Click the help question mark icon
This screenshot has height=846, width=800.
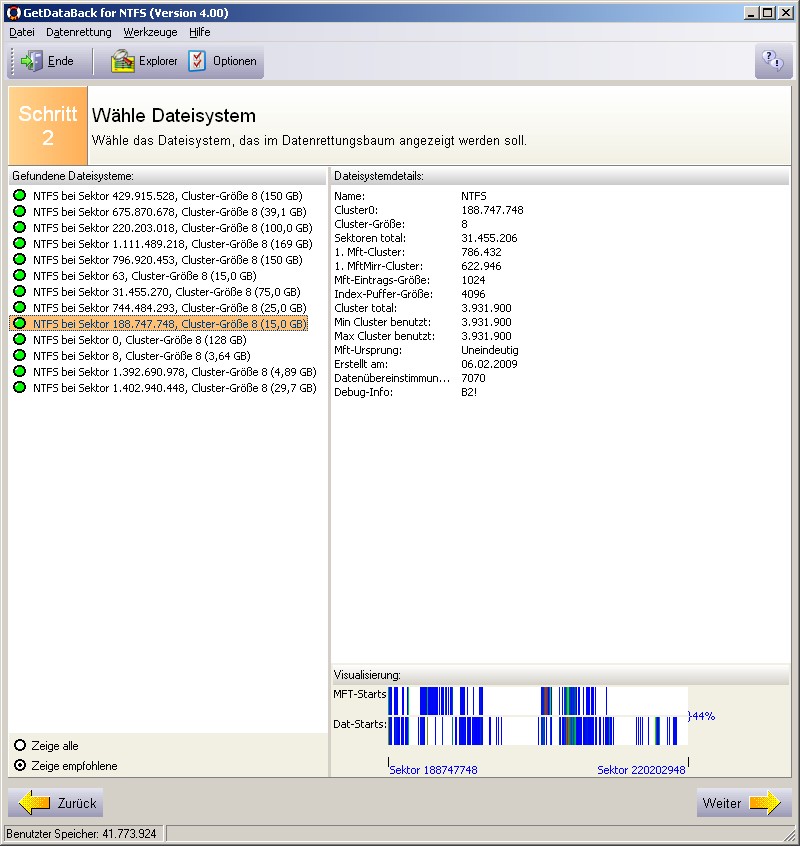(773, 61)
